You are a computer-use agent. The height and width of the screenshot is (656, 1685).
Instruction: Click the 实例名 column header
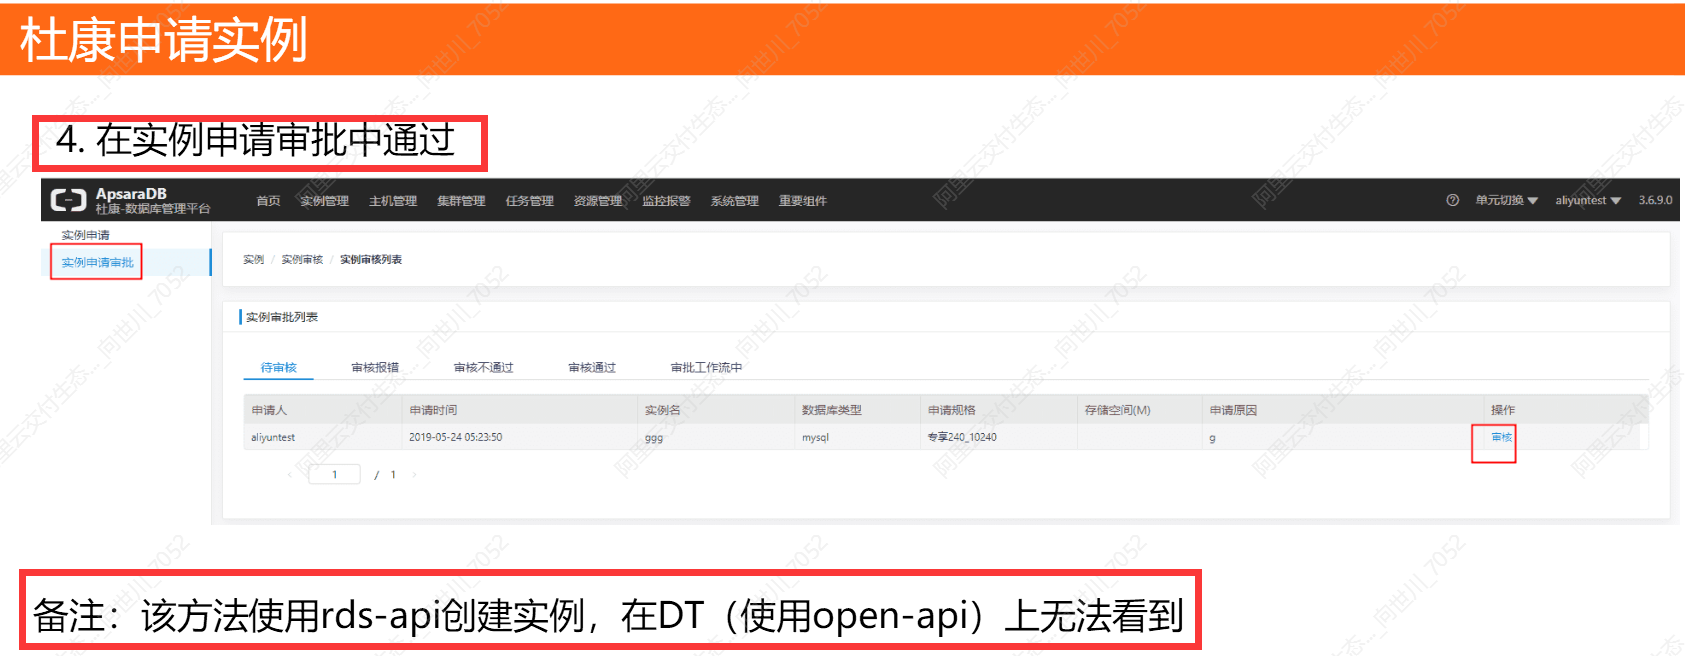coord(662,410)
